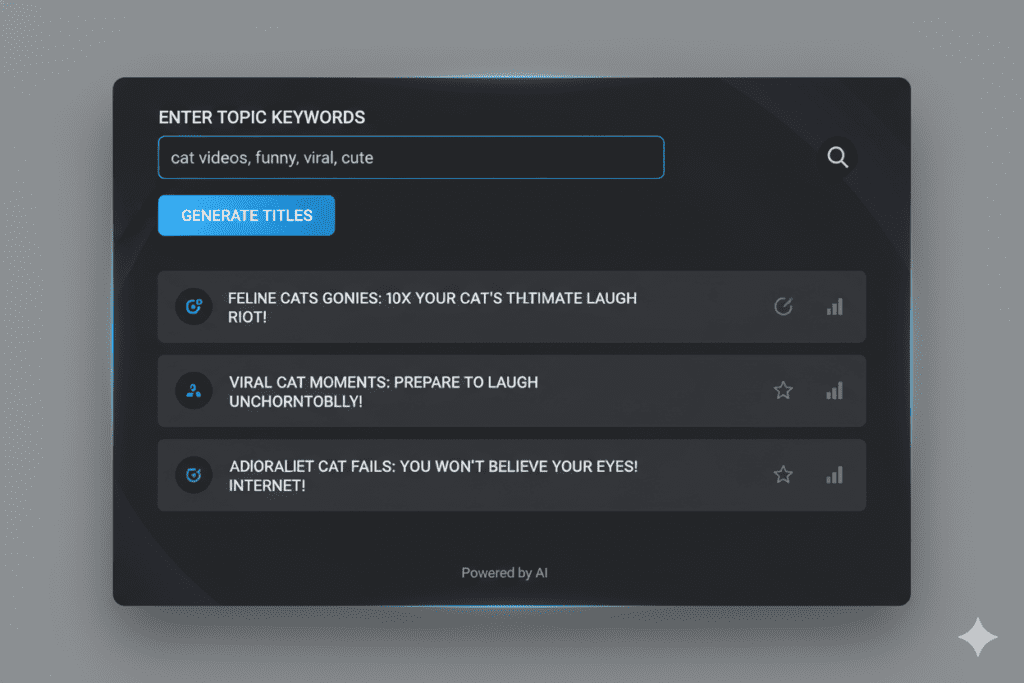The height and width of the screenshot is (683, 1024).
Task: View bar chart stats for "Viral Cat Moments"
Action: coord(834,390)
